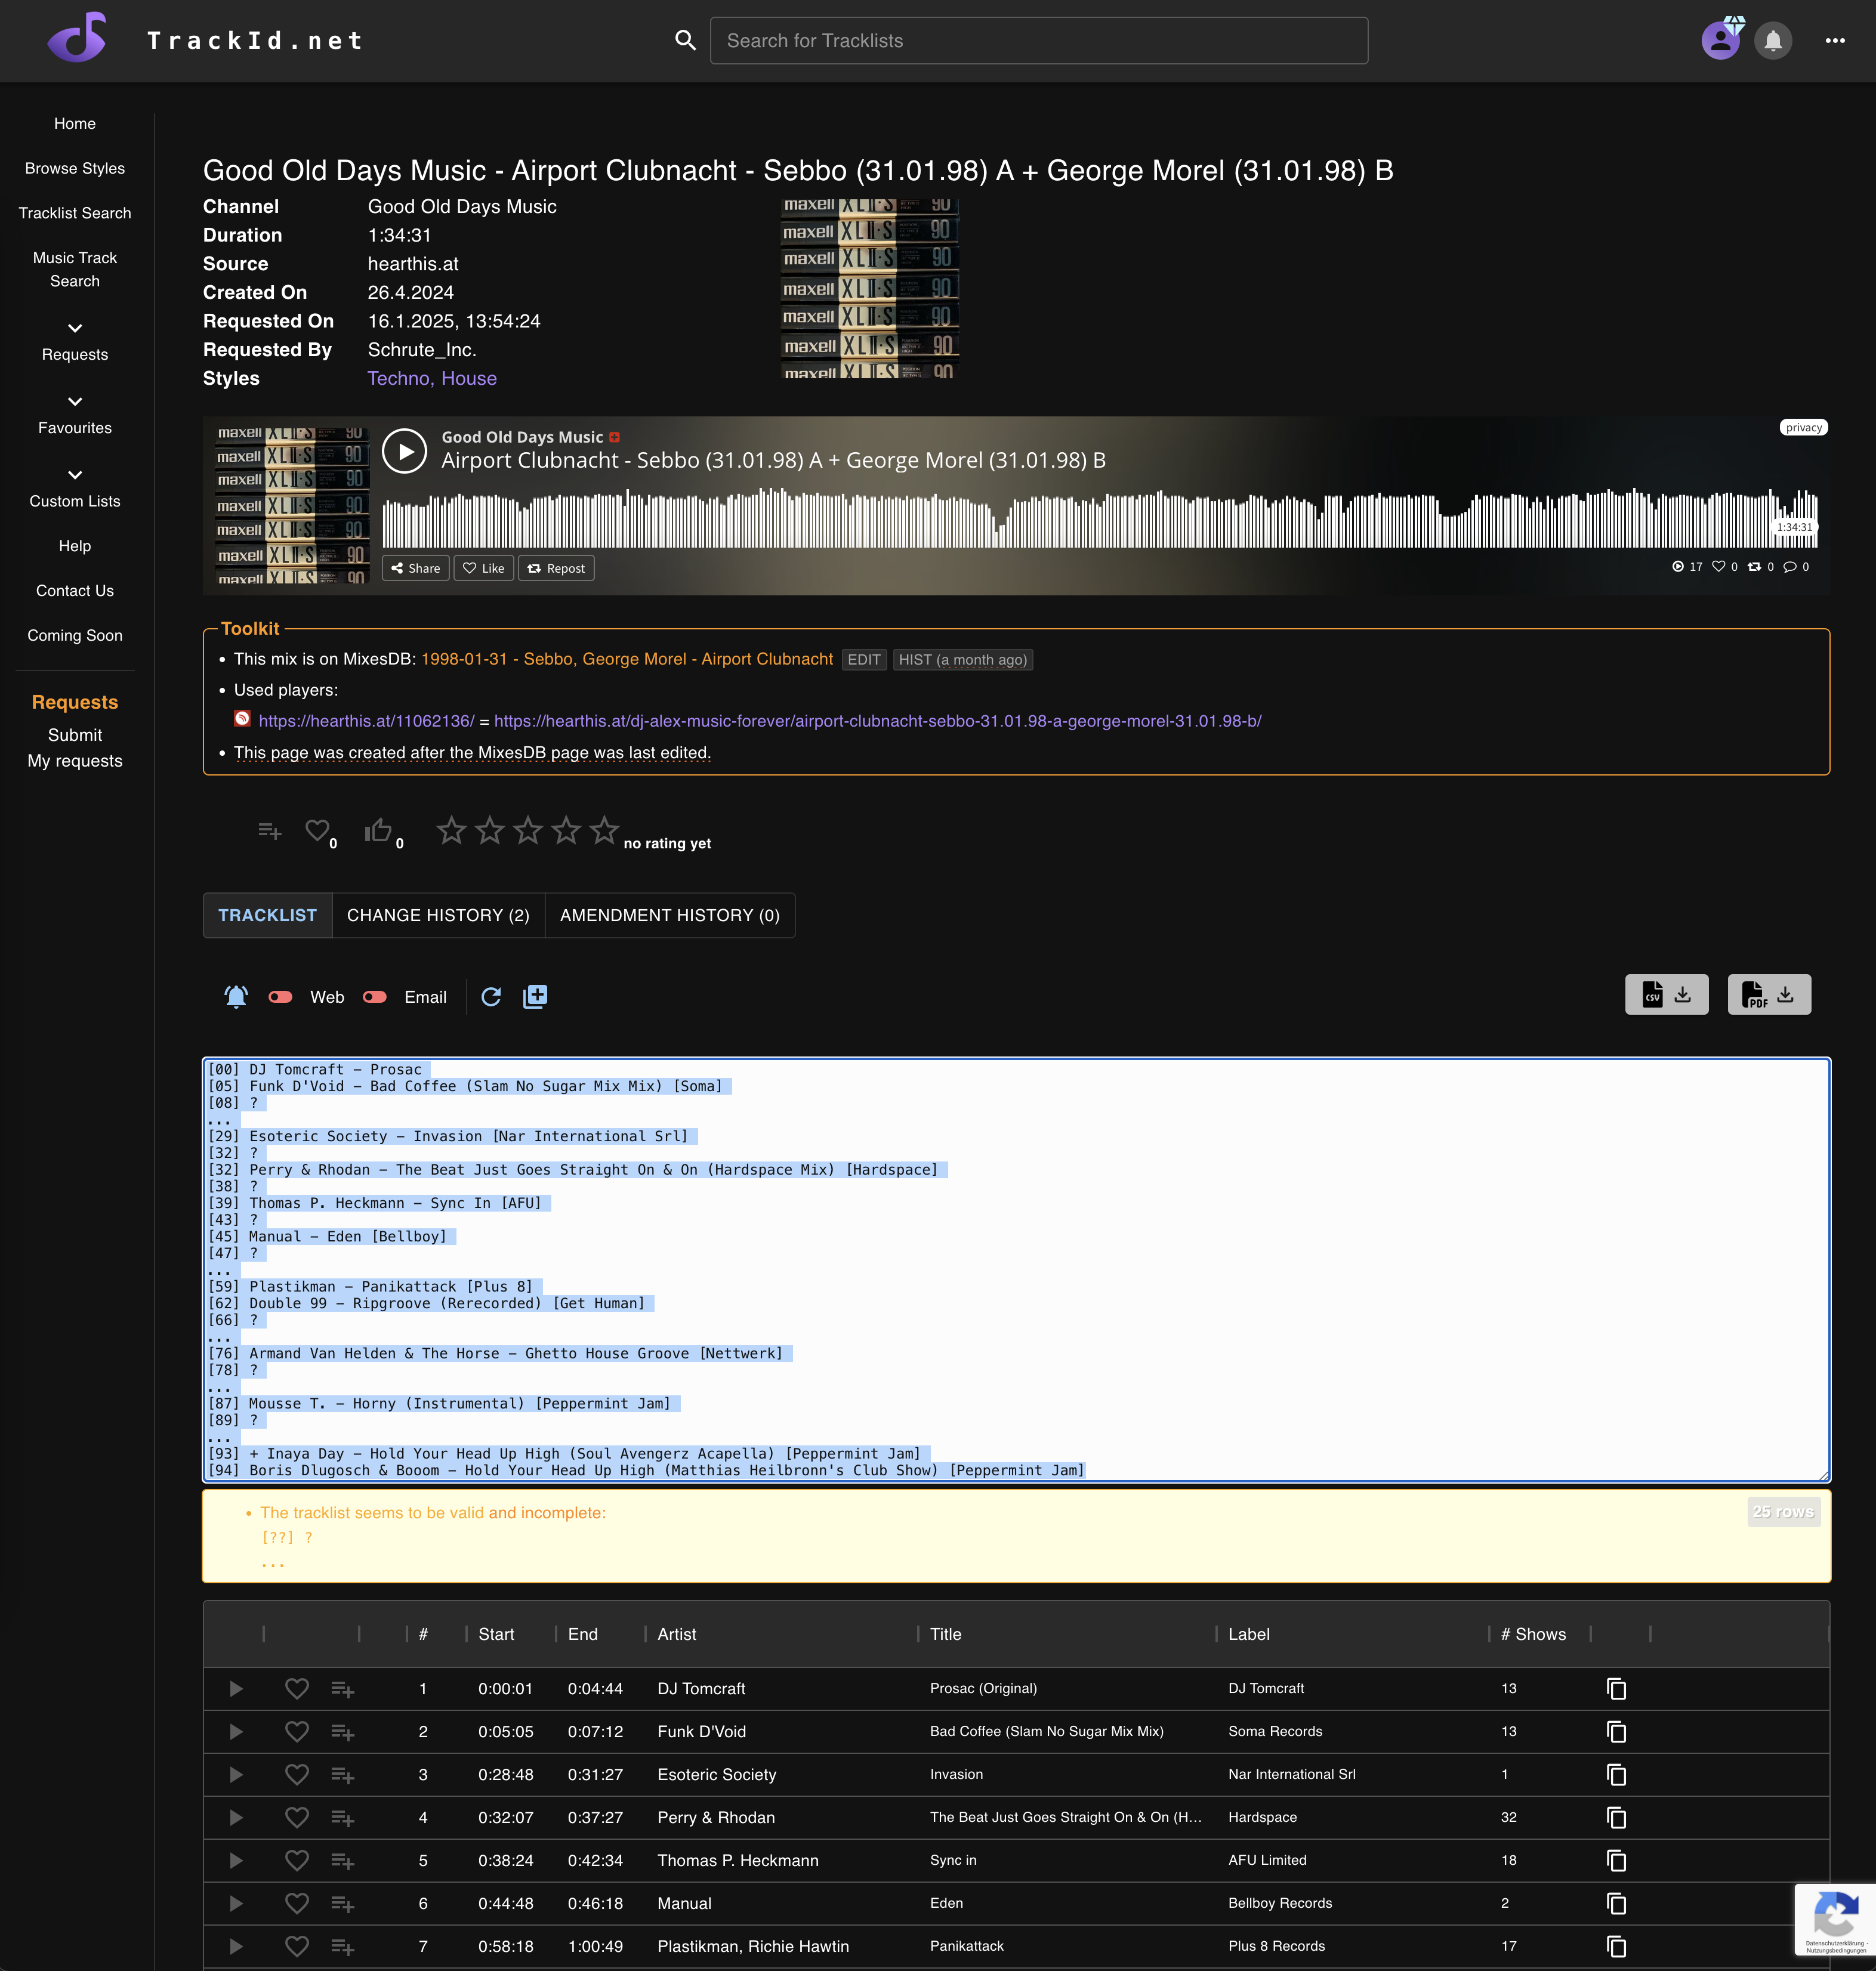Open the CHANGE HISTORY (2) tab
Screen dimensions: 1876x1971
pos(438,915)
